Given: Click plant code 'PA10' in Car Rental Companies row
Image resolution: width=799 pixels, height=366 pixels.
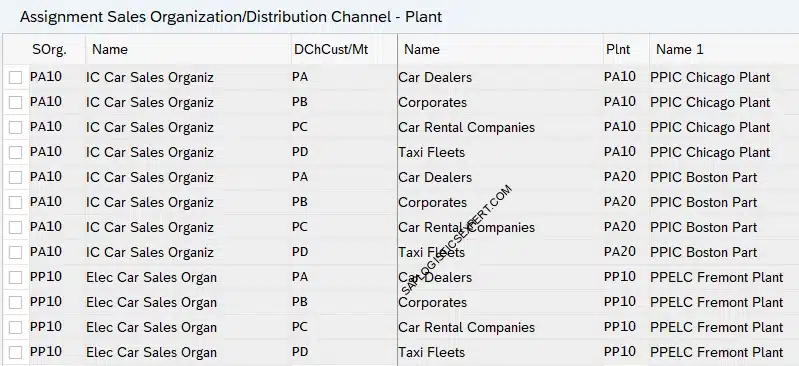Looking at the screenshot, I should click(620, 127).
